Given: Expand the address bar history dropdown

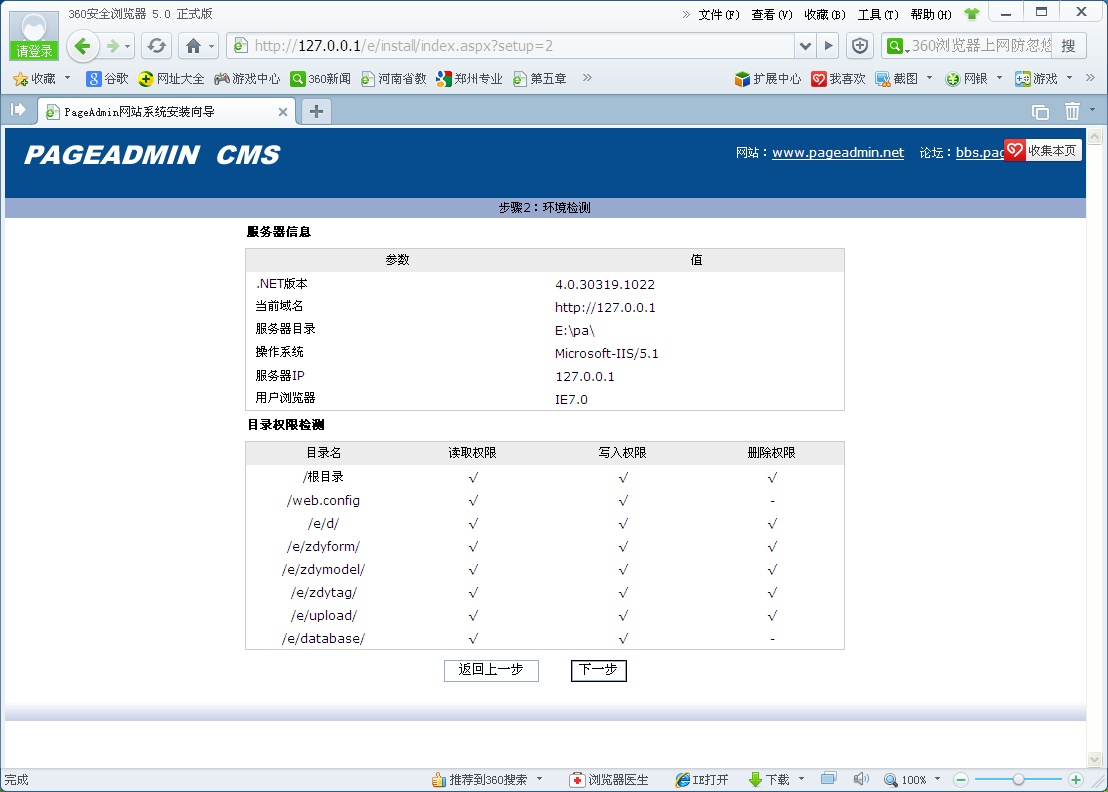Looking at the screenshot, I should [x=805, y=46].
